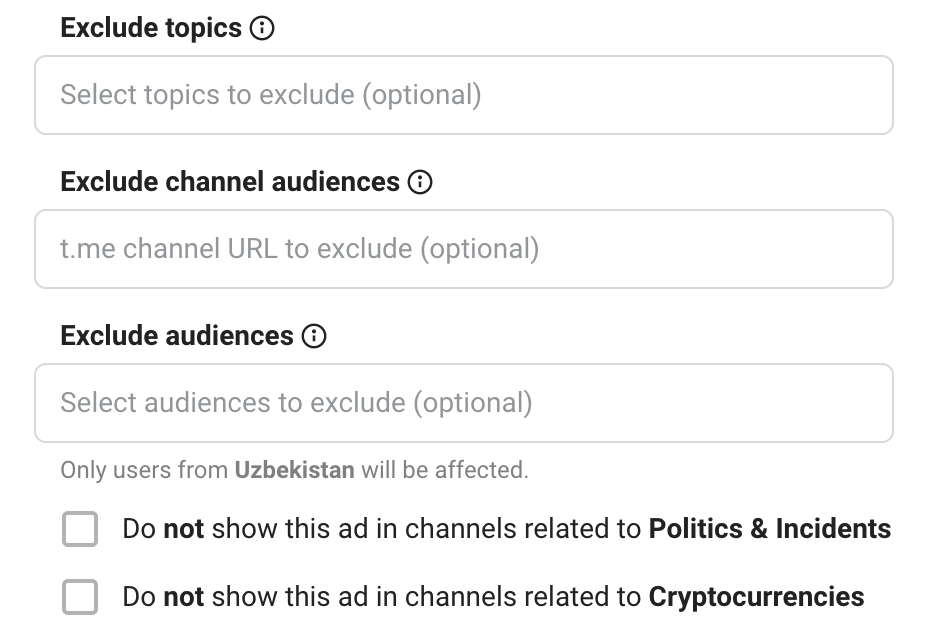Show info about Exclude audiences
This screenshot has width=932, height=638.
[x=314, y=336]
